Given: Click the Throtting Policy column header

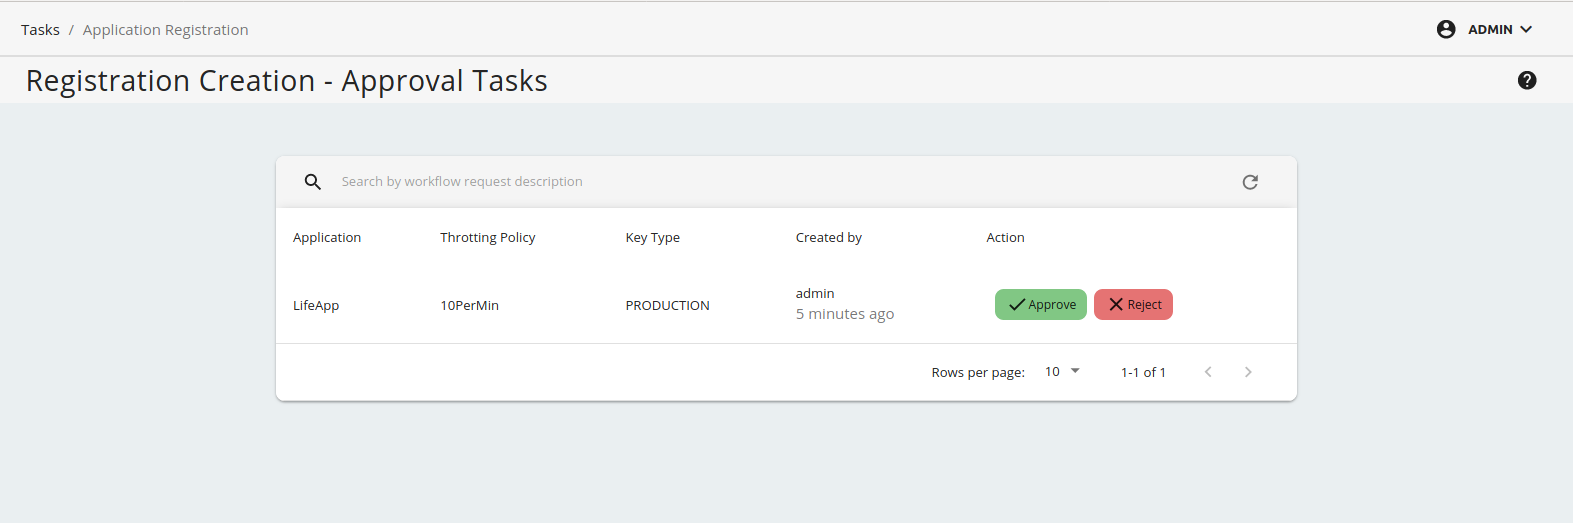Looking at the screenshot, I should point(488,237).
